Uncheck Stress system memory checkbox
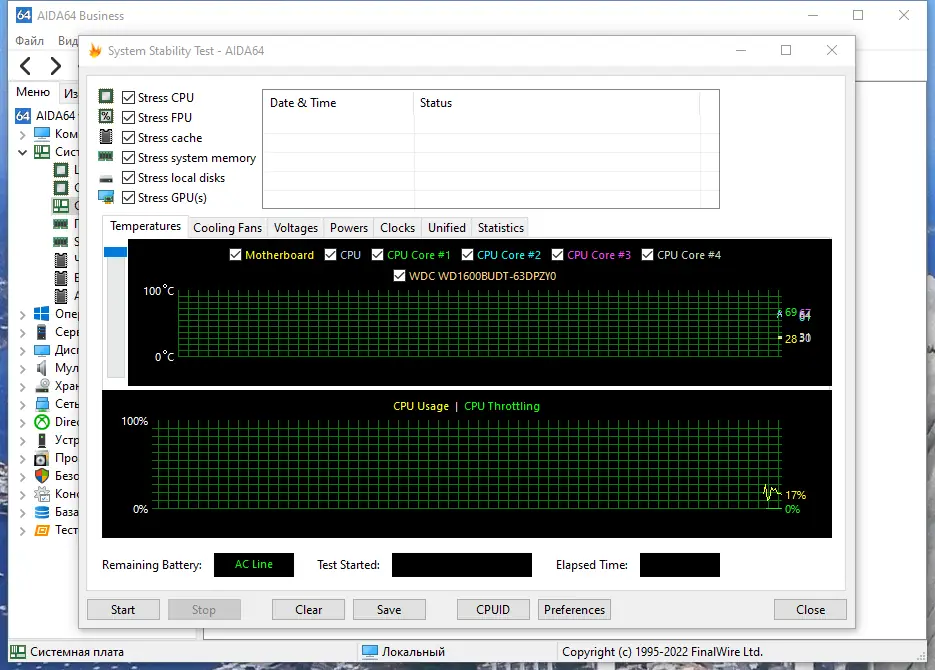 coord(128,157)
